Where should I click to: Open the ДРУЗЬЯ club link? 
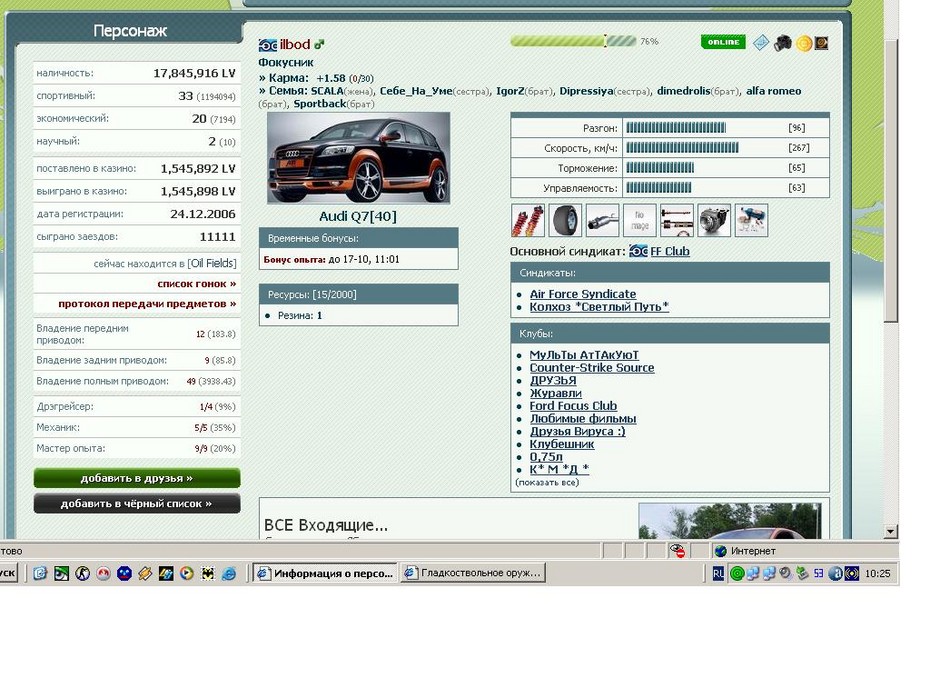553,381
